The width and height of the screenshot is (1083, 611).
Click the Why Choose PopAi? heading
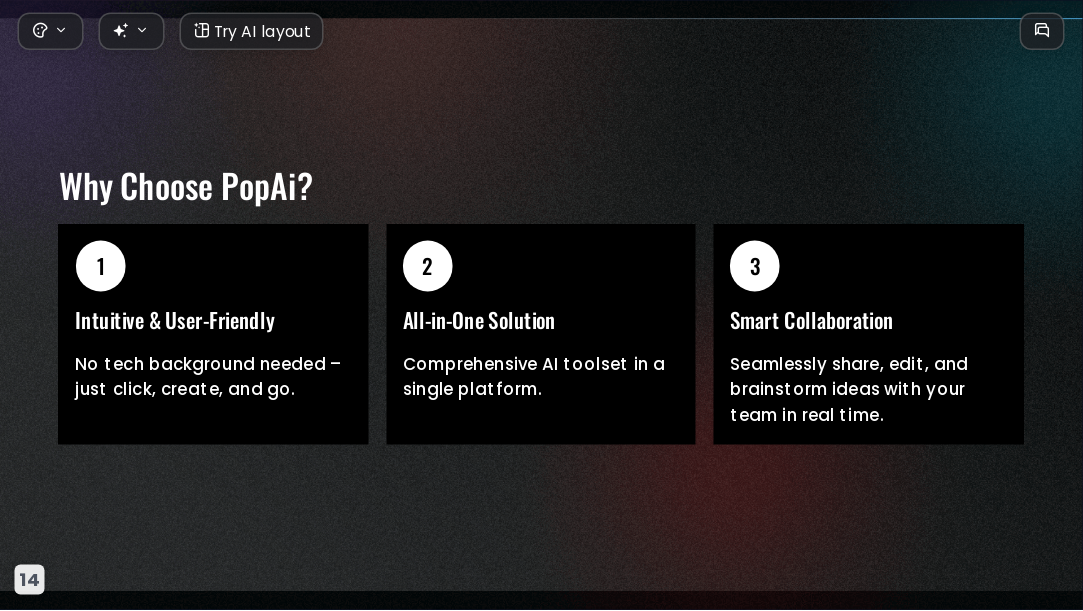click(x=186, y=186)
